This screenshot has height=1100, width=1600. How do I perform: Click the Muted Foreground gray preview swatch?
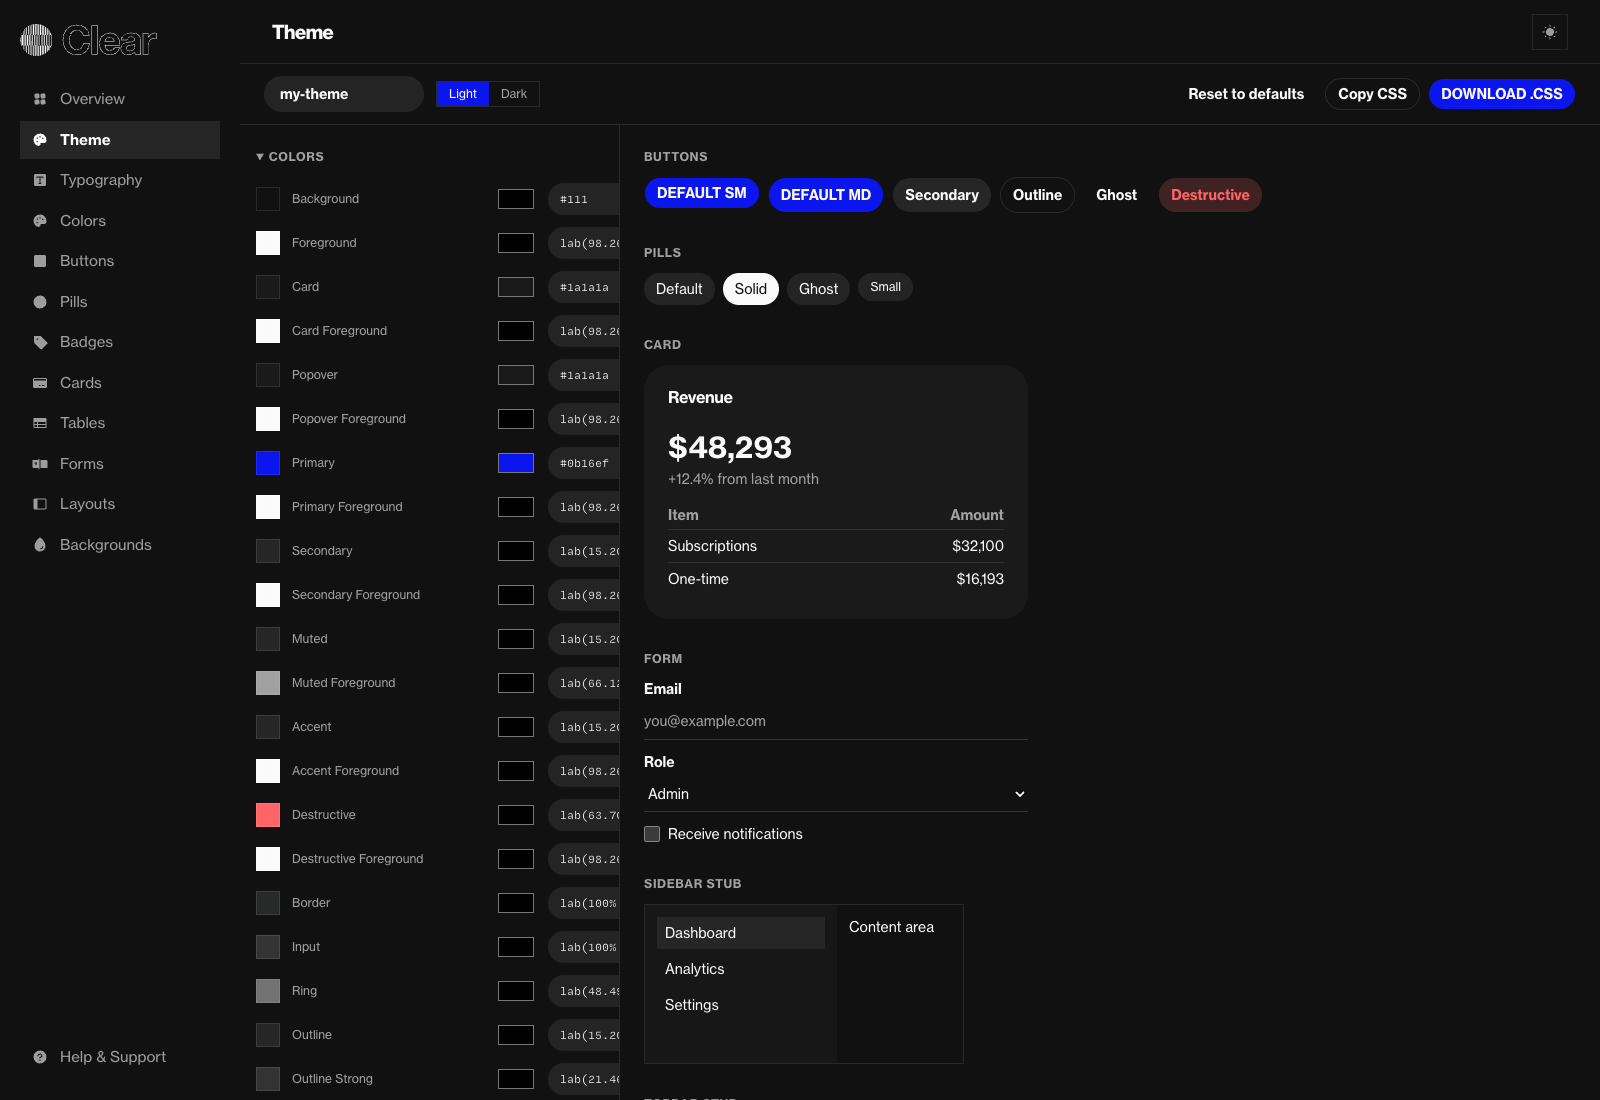268,683
